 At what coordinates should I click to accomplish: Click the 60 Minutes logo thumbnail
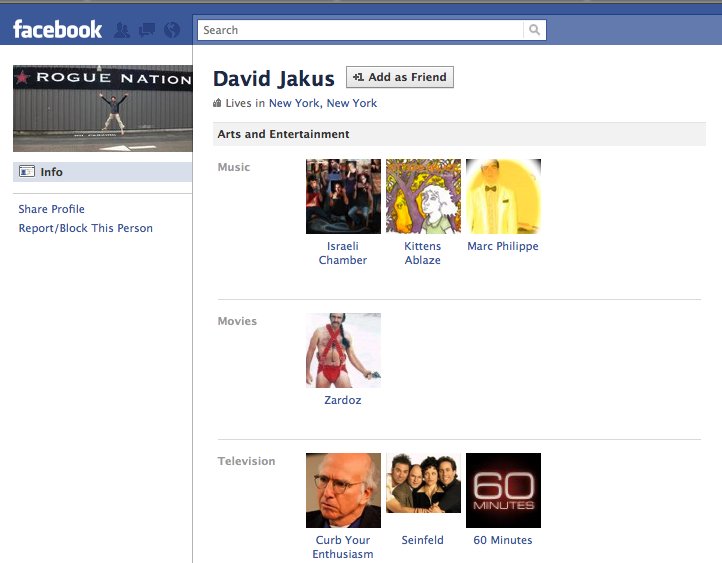coord(503,490)
